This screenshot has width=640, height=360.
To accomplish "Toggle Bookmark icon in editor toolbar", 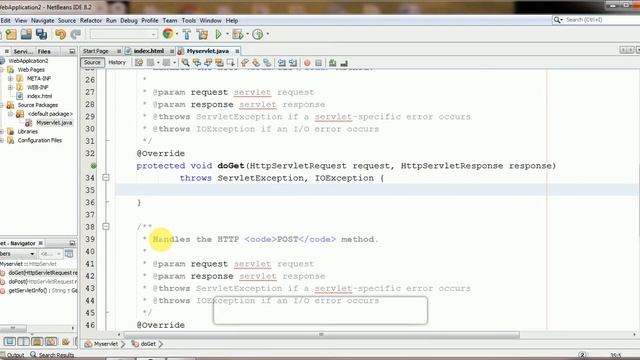I will [x=267, y=63].
